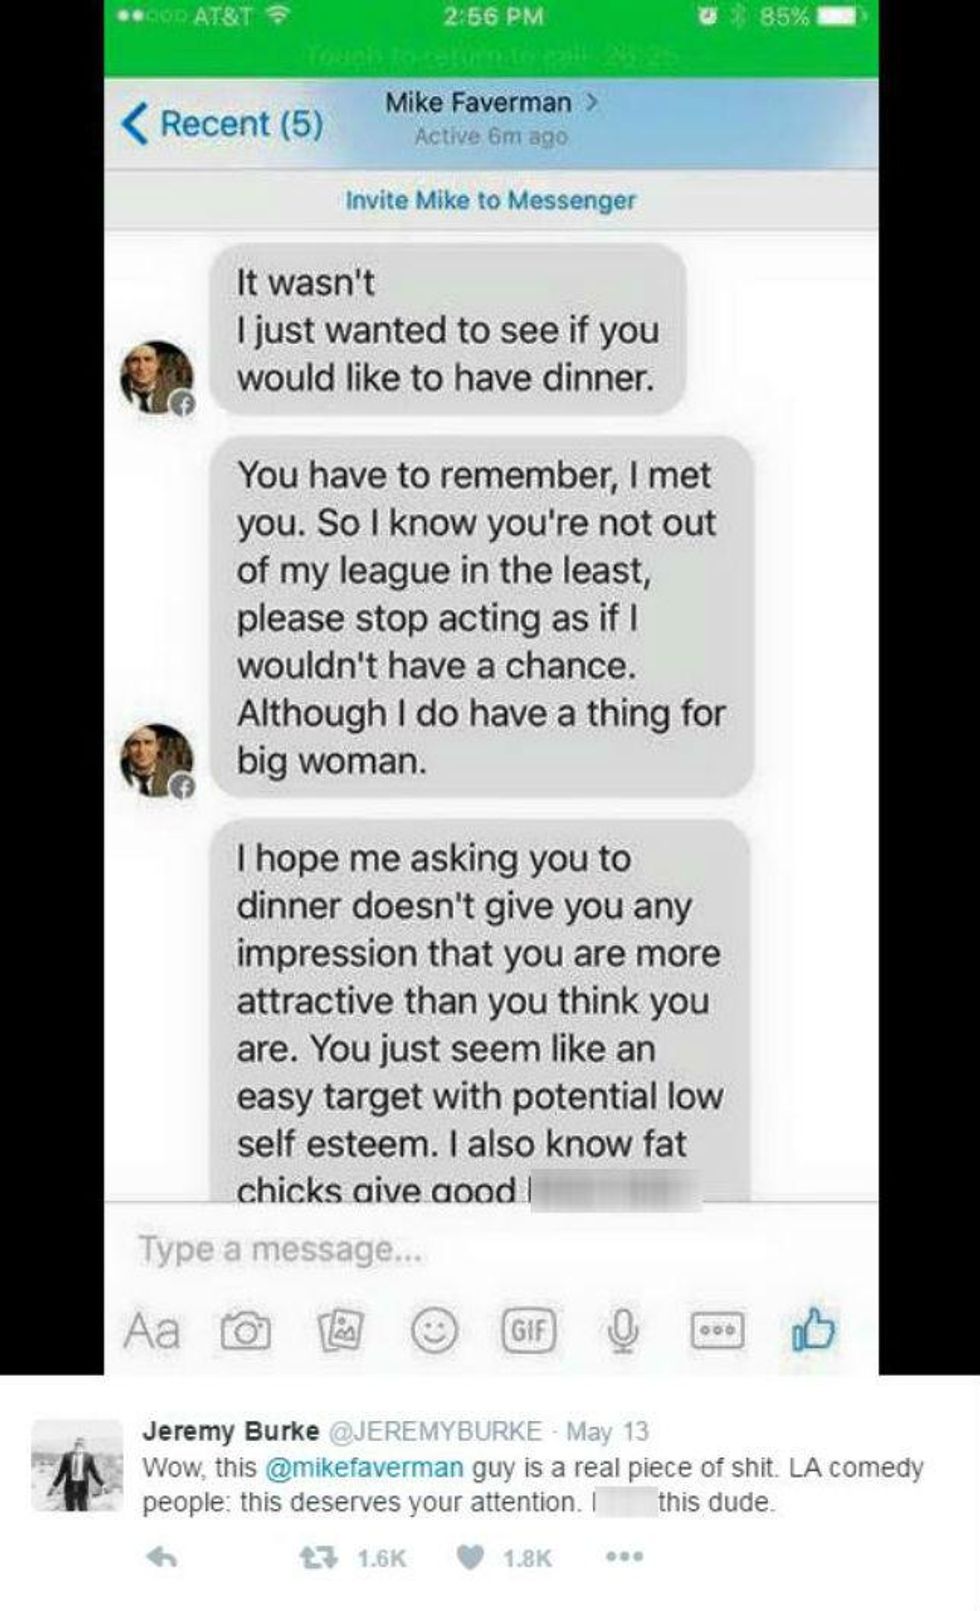The height and width of the screenshot is (1611, 980).
Task: Tap the GIF button
Action: [x=528, y=1330]
